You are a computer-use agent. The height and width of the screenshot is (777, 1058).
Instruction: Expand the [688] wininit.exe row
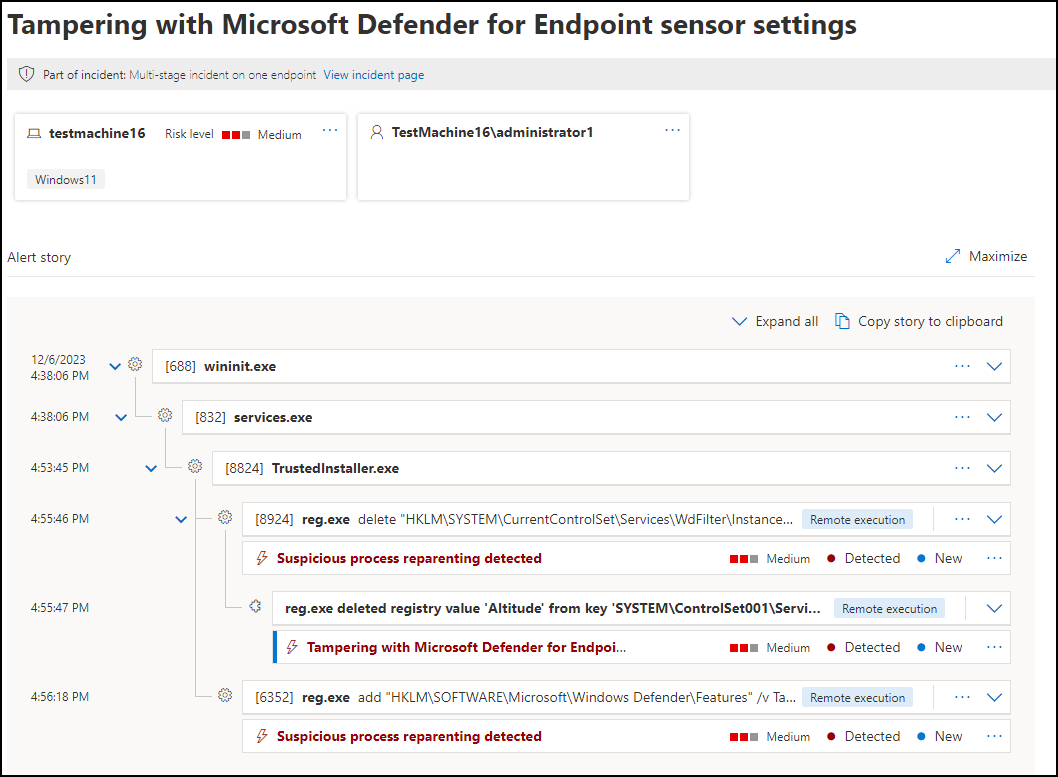[995, 366]
